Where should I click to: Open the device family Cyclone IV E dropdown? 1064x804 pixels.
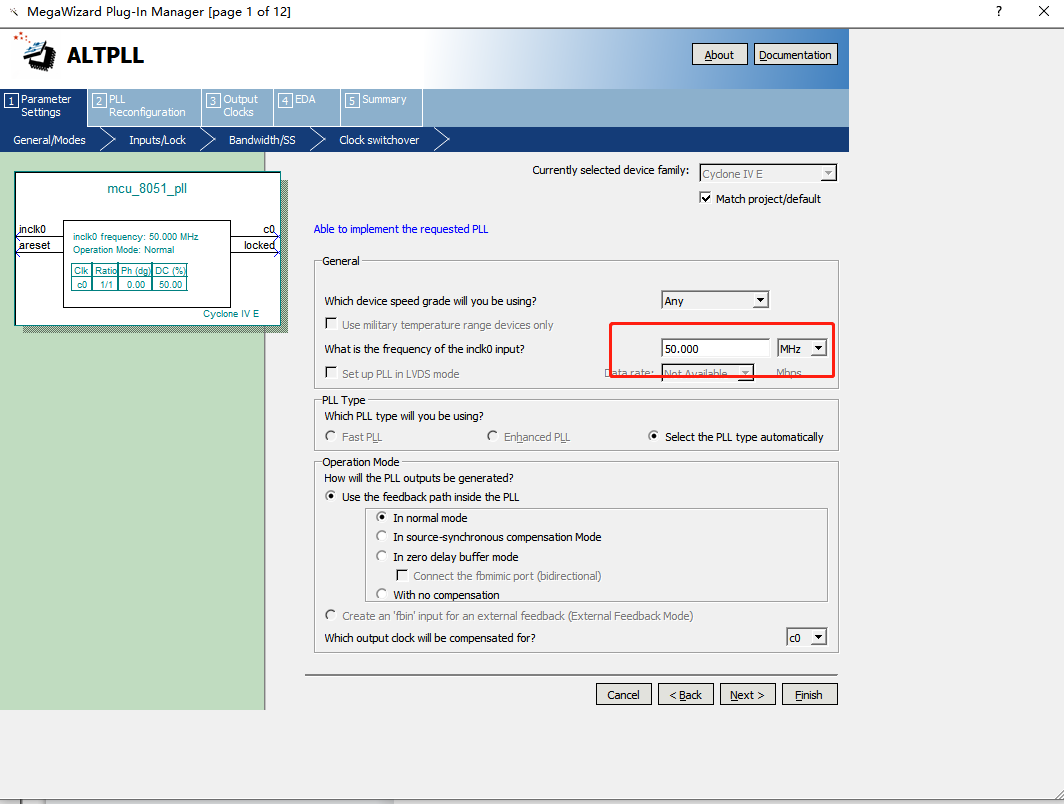[768, 174]
